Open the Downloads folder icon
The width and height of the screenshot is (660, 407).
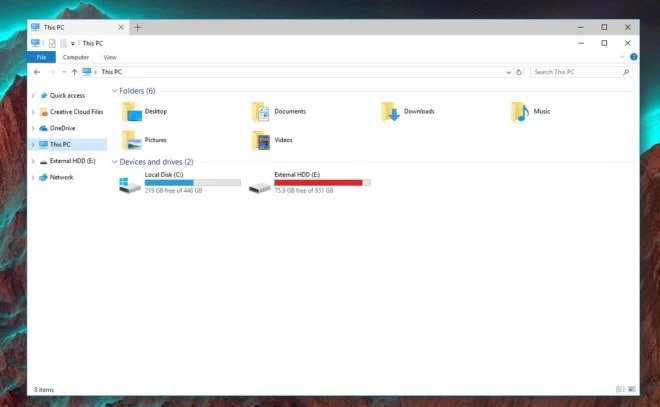pyautogui.click(x=390, y=112)
